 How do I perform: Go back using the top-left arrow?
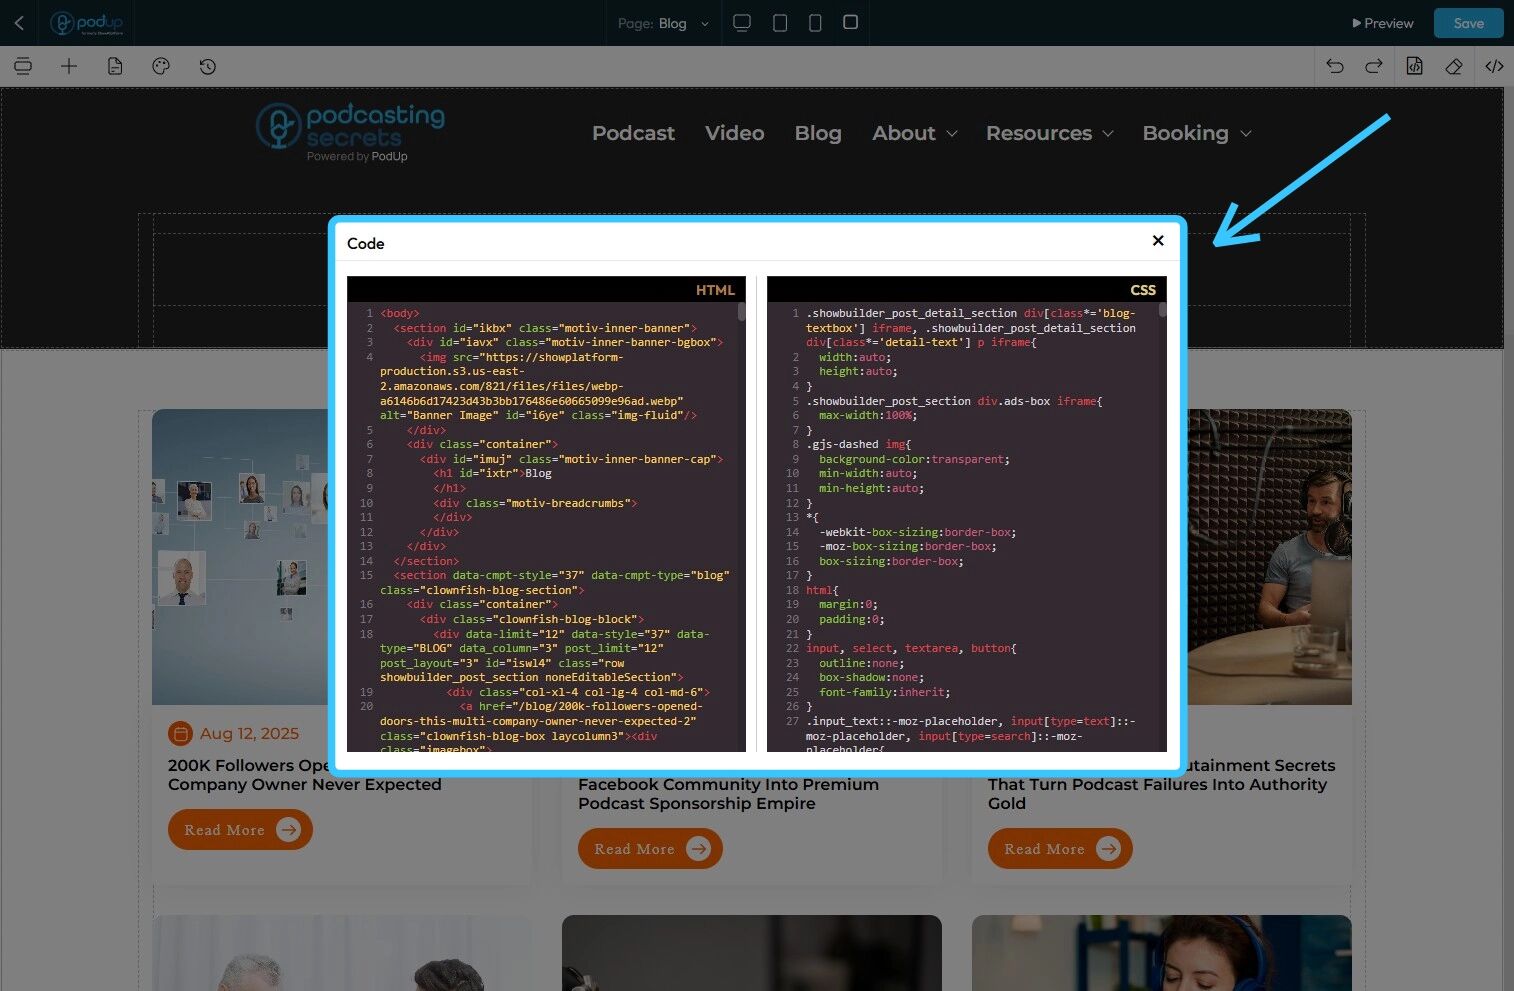[19, 22]
